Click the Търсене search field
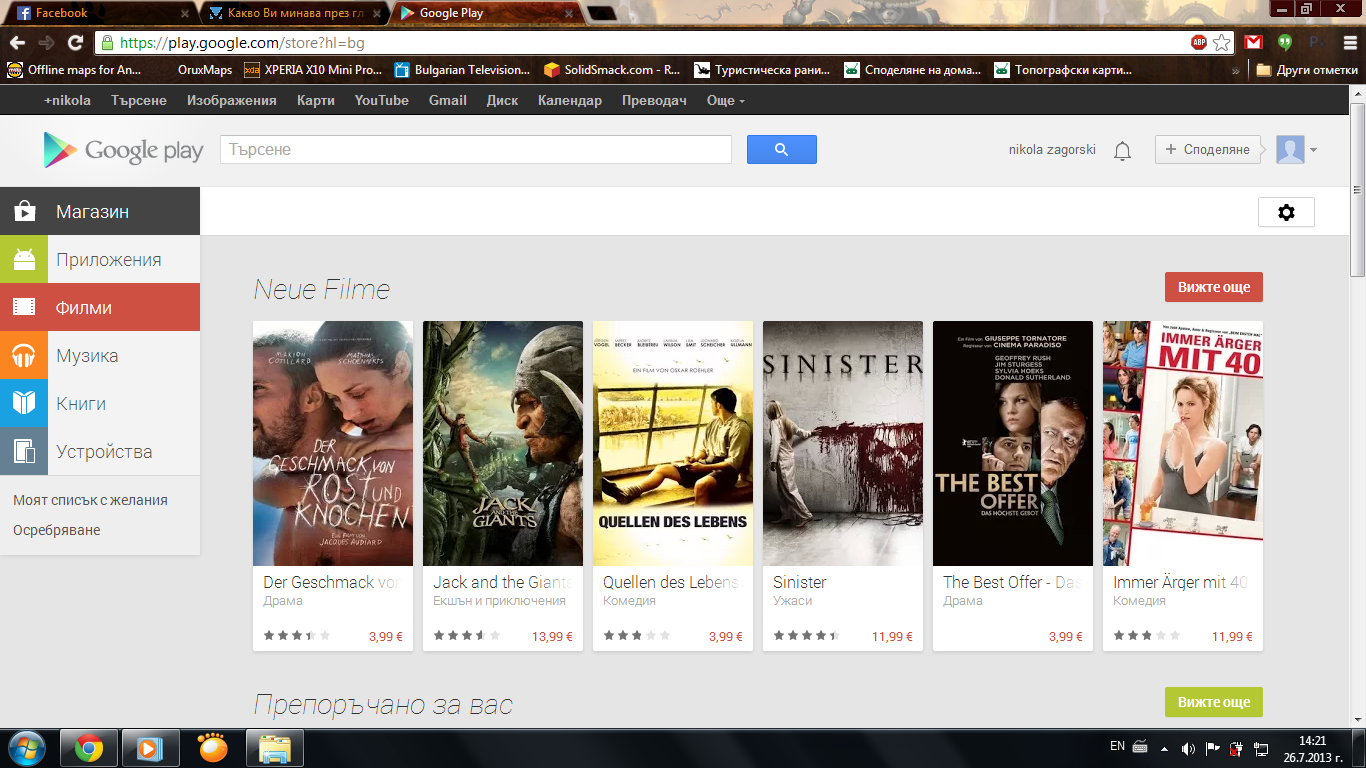 [476, 149]
